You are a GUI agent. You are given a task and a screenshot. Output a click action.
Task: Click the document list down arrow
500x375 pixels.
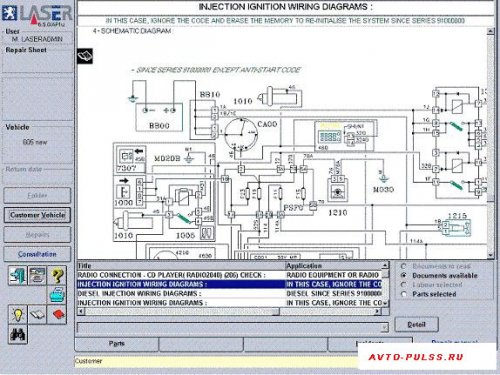385,303
